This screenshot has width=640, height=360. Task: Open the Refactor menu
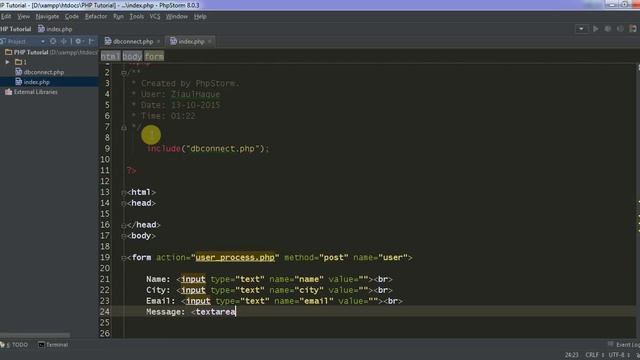(x=96, y=16)
